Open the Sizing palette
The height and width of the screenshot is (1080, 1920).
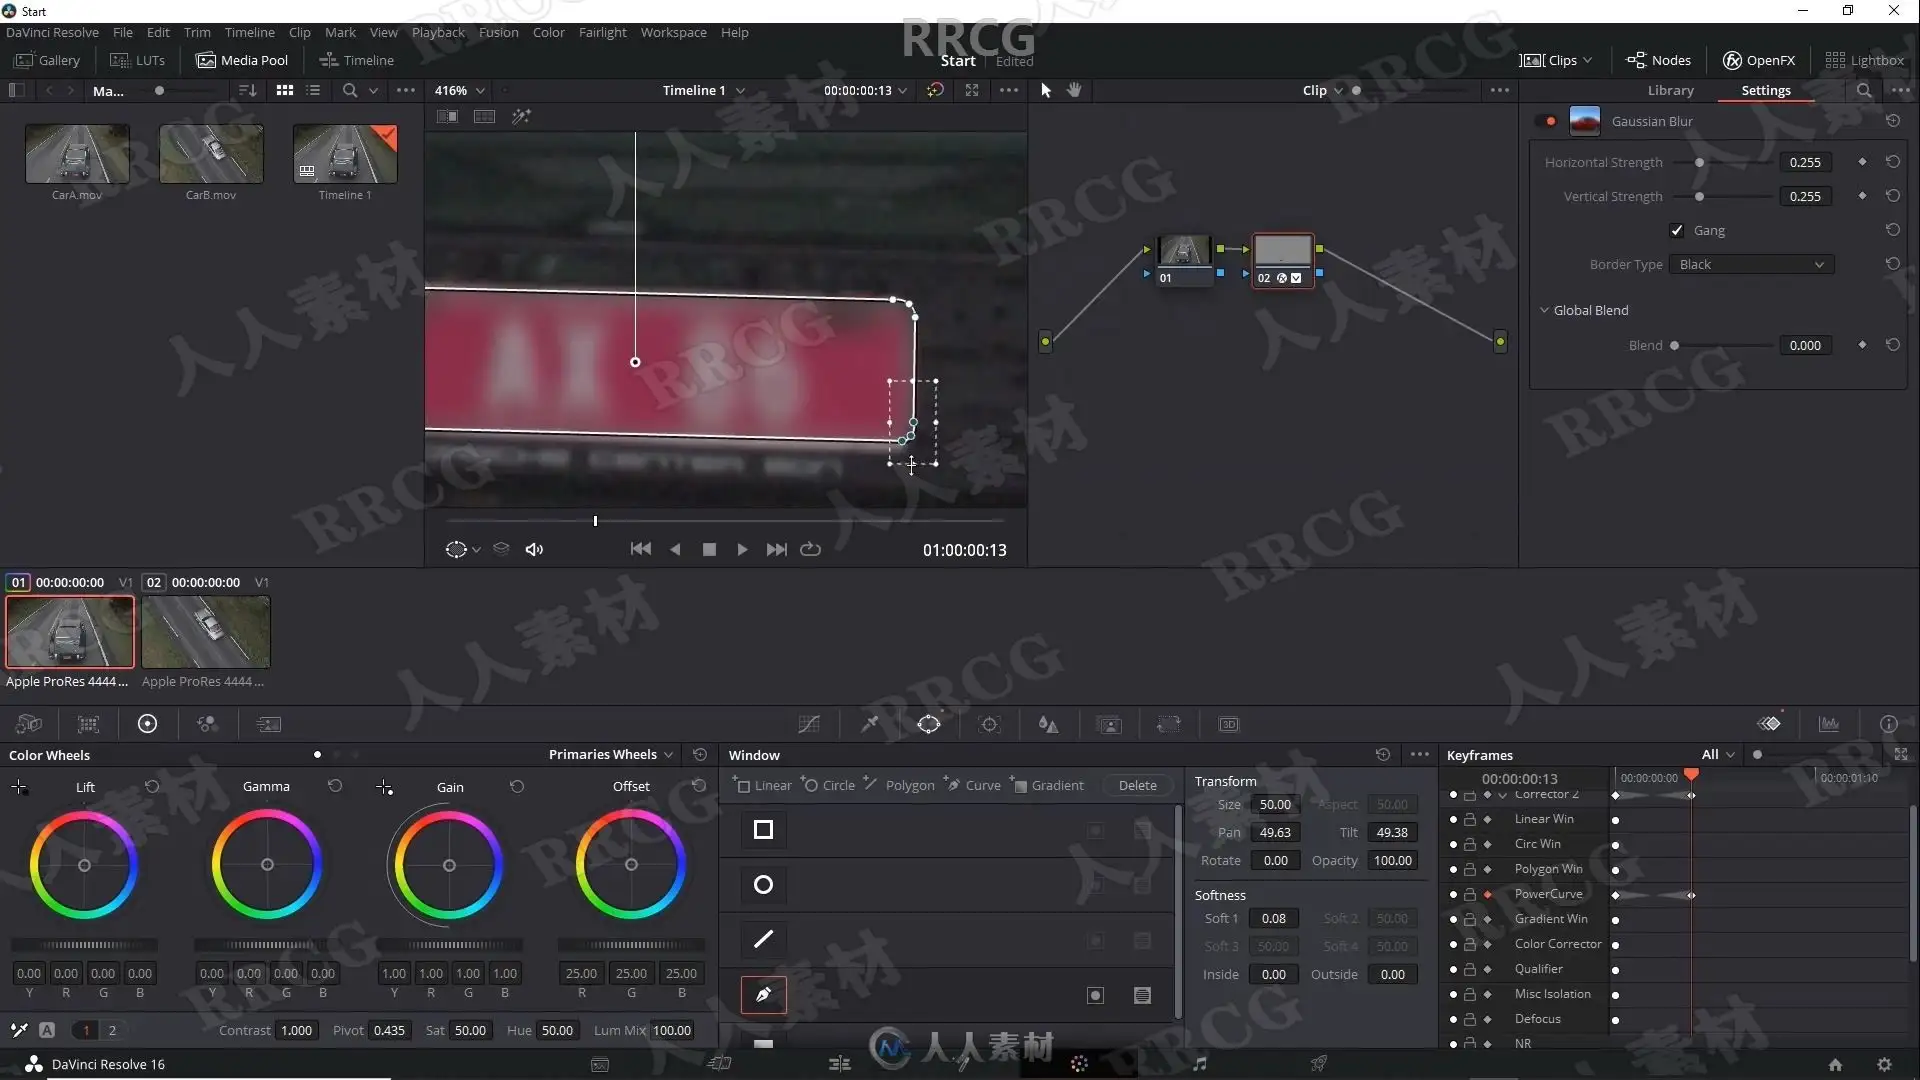[x=1169, y=724]
